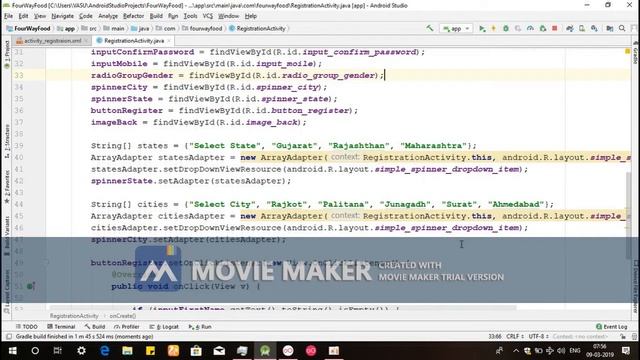
Task: Open the Help menu
Action: click(251, 16)
